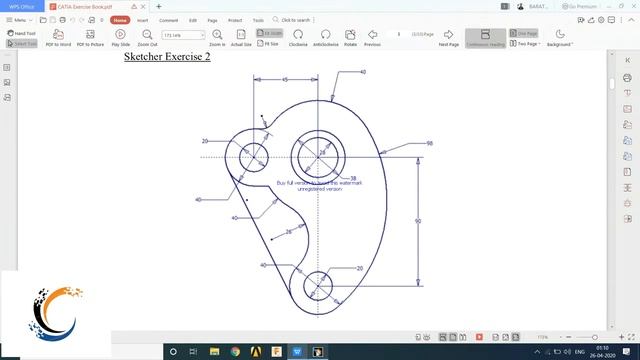Rotate the page Clockwise

click(x=298, y=38)
